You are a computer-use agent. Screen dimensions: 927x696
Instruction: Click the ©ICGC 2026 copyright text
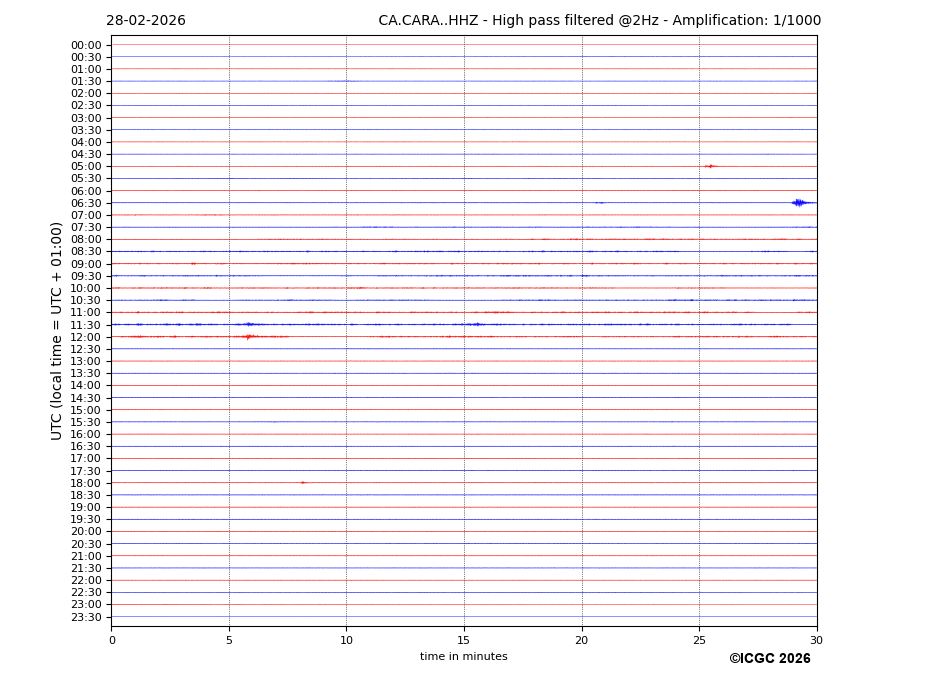pyautogui.click(x=769, y=659)
